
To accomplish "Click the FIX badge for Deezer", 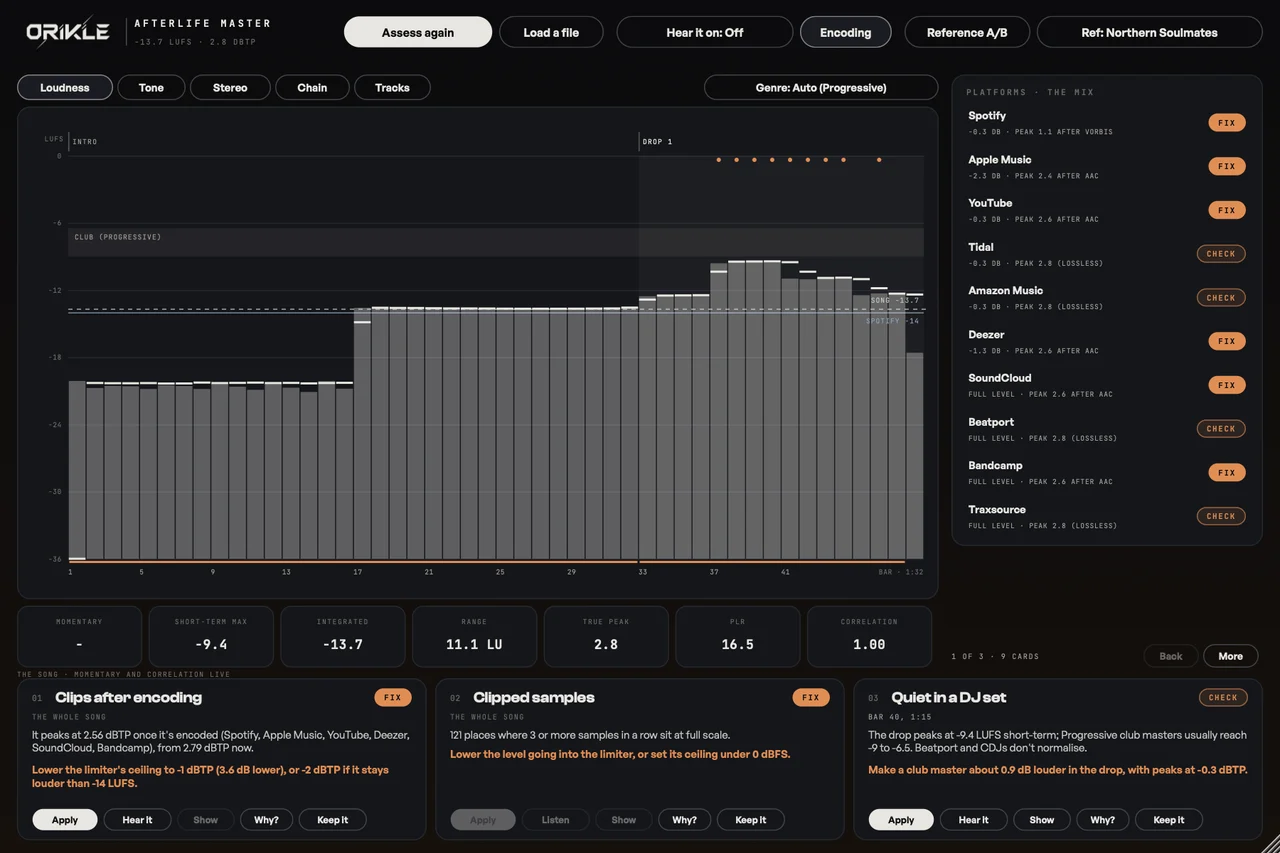I will point(1227,341).
